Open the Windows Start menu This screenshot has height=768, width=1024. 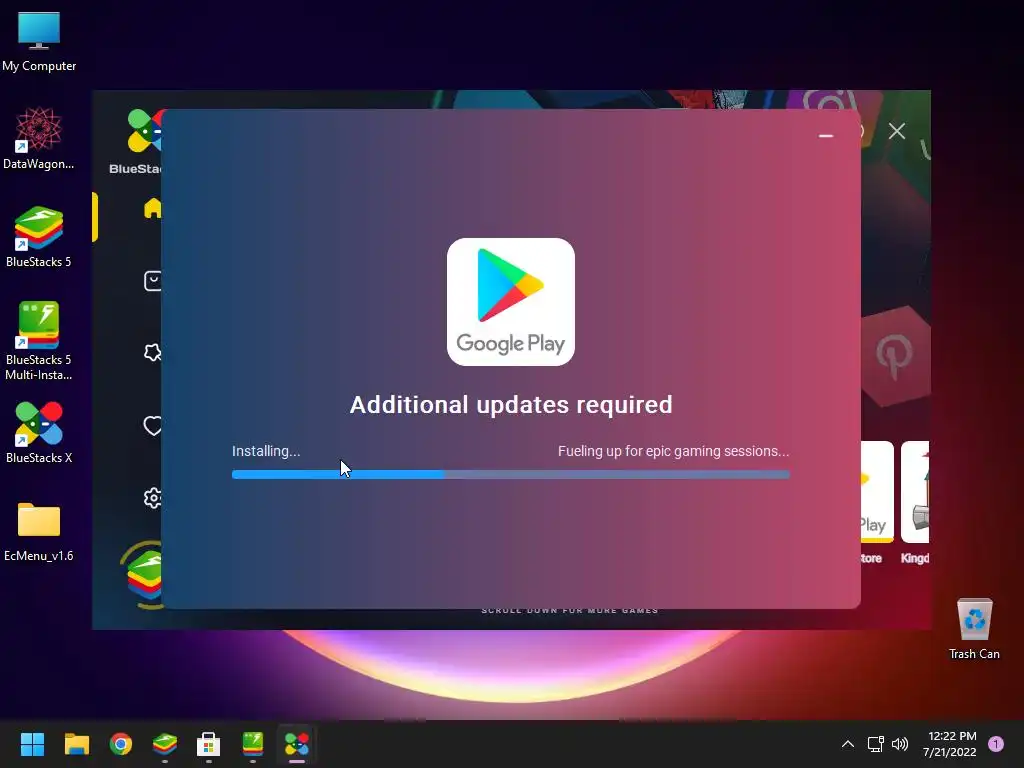[32, 744]
